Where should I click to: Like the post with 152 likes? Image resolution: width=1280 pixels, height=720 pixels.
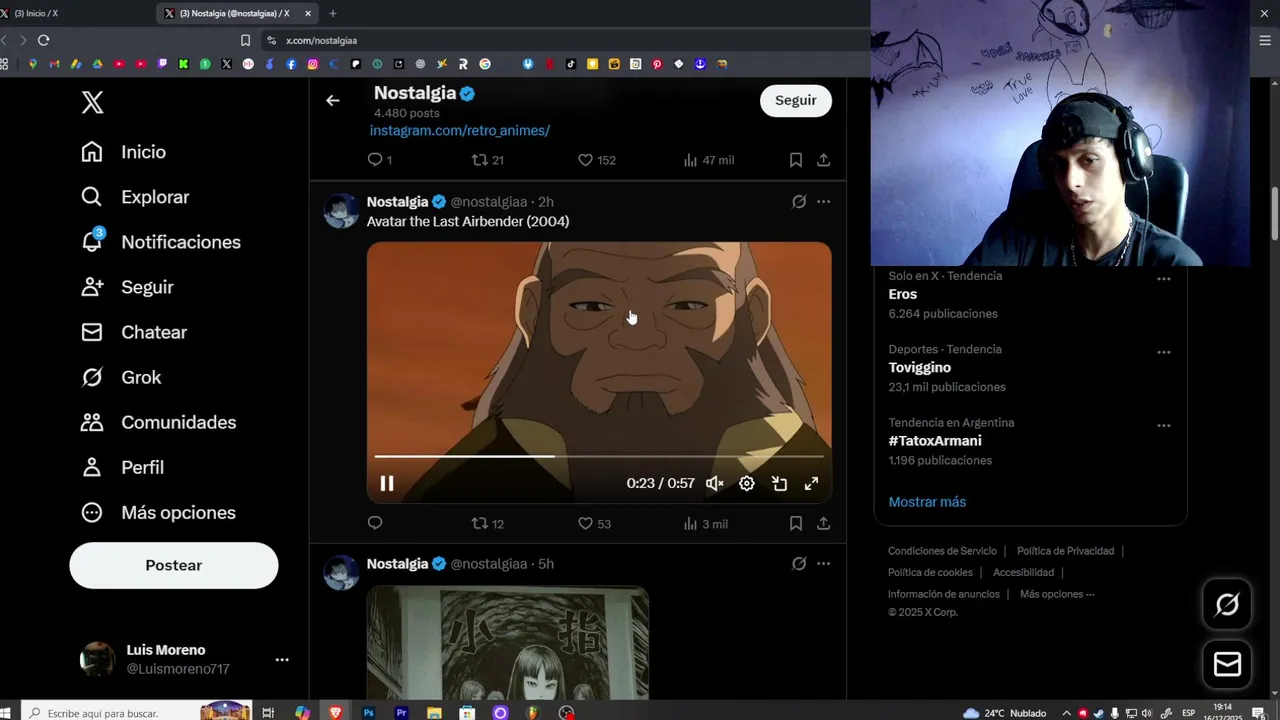pyautogui.click(x=597, y=160)
